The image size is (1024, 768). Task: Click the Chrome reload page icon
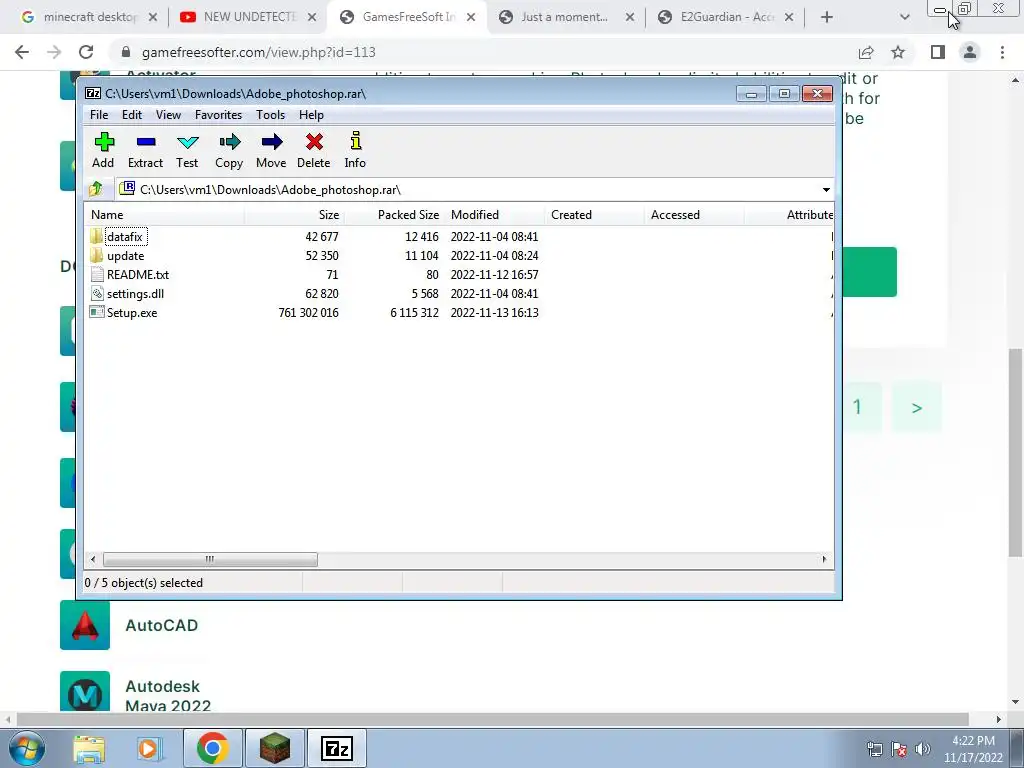(x=86, y=52)
